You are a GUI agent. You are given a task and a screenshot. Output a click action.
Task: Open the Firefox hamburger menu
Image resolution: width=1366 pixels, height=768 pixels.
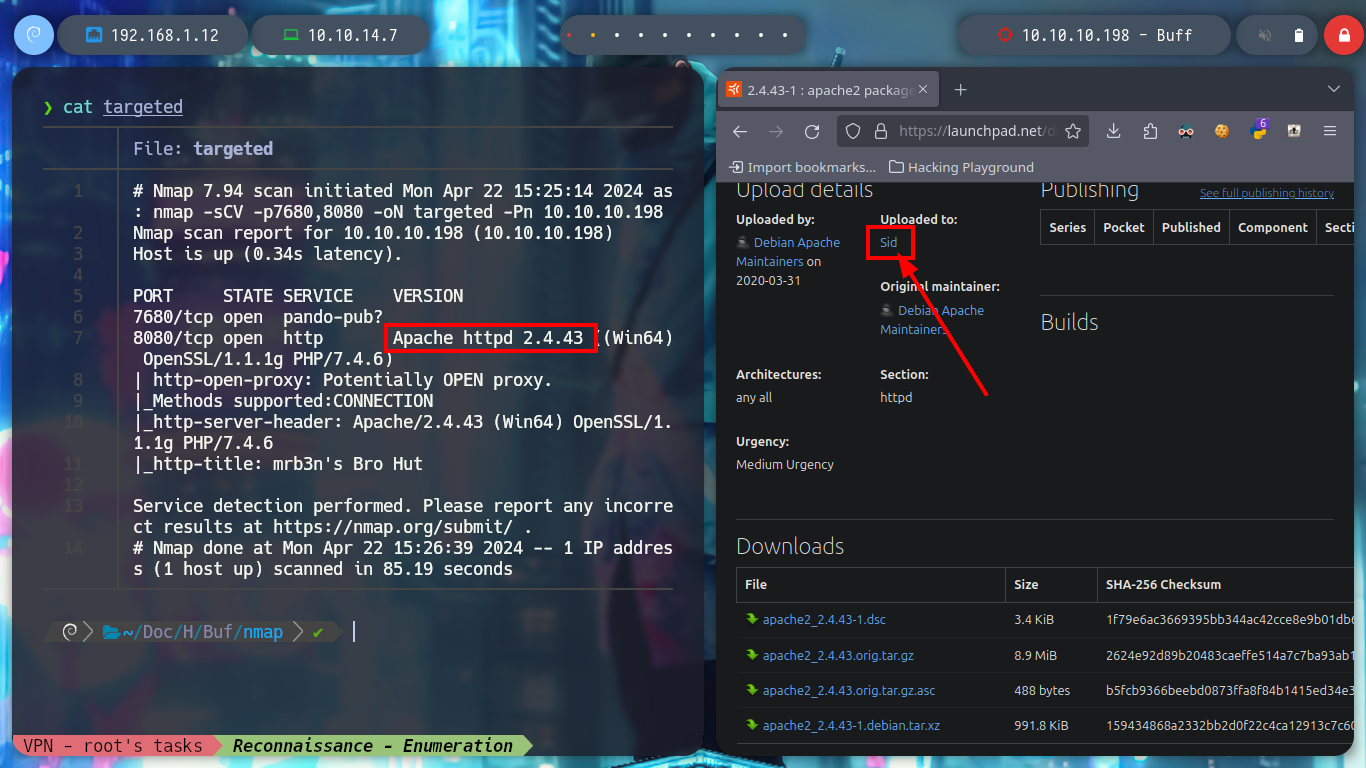1330,131
